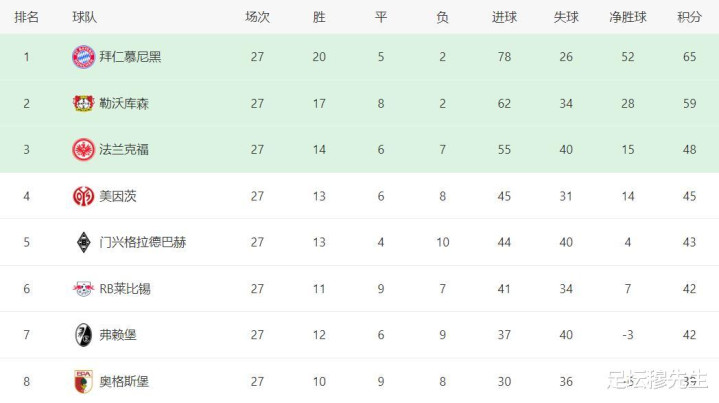The image size is (719, 403).
Task: Click the Eintracht Frankfurt eagle logo
Action: [83, 149]
